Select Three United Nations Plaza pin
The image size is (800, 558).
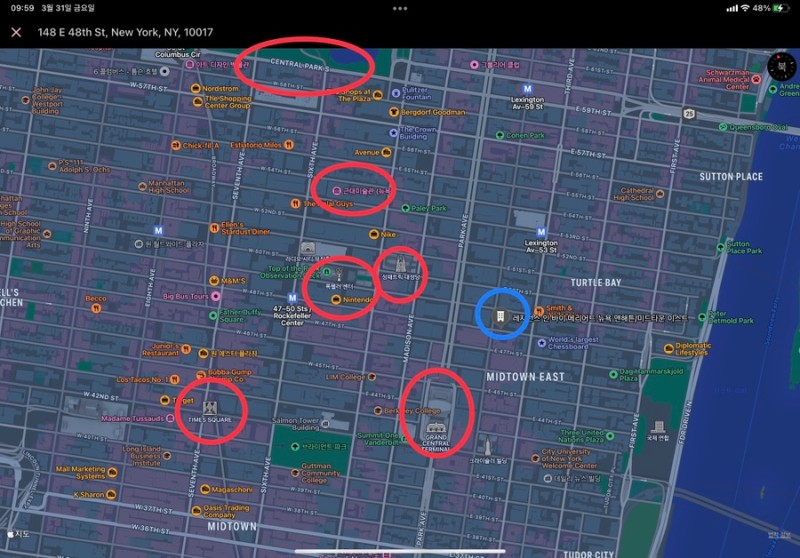[x=610, y=436]
